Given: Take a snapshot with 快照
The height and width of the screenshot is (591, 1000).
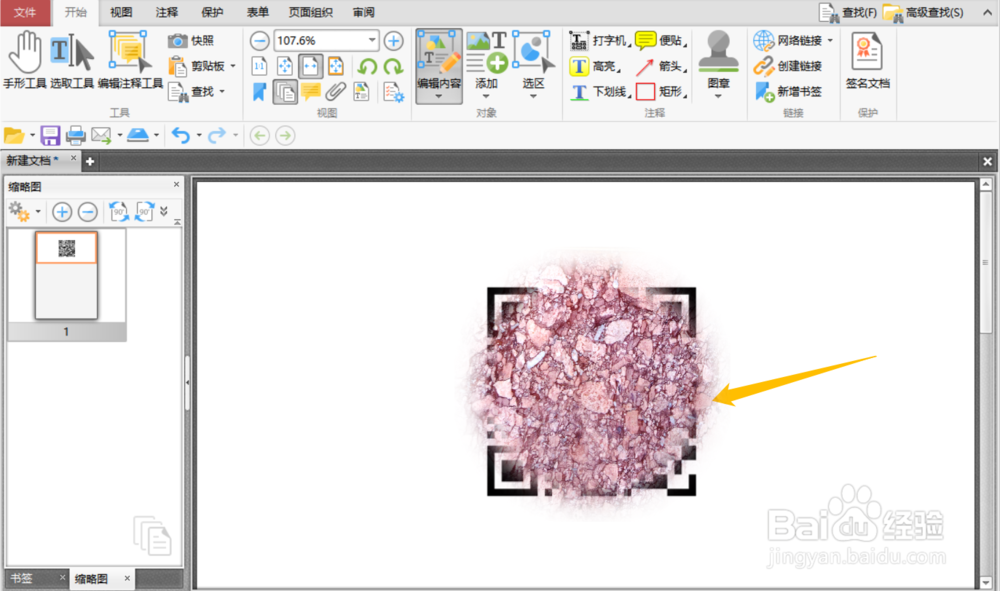Looking at the screenshot, I should [191, 41].
